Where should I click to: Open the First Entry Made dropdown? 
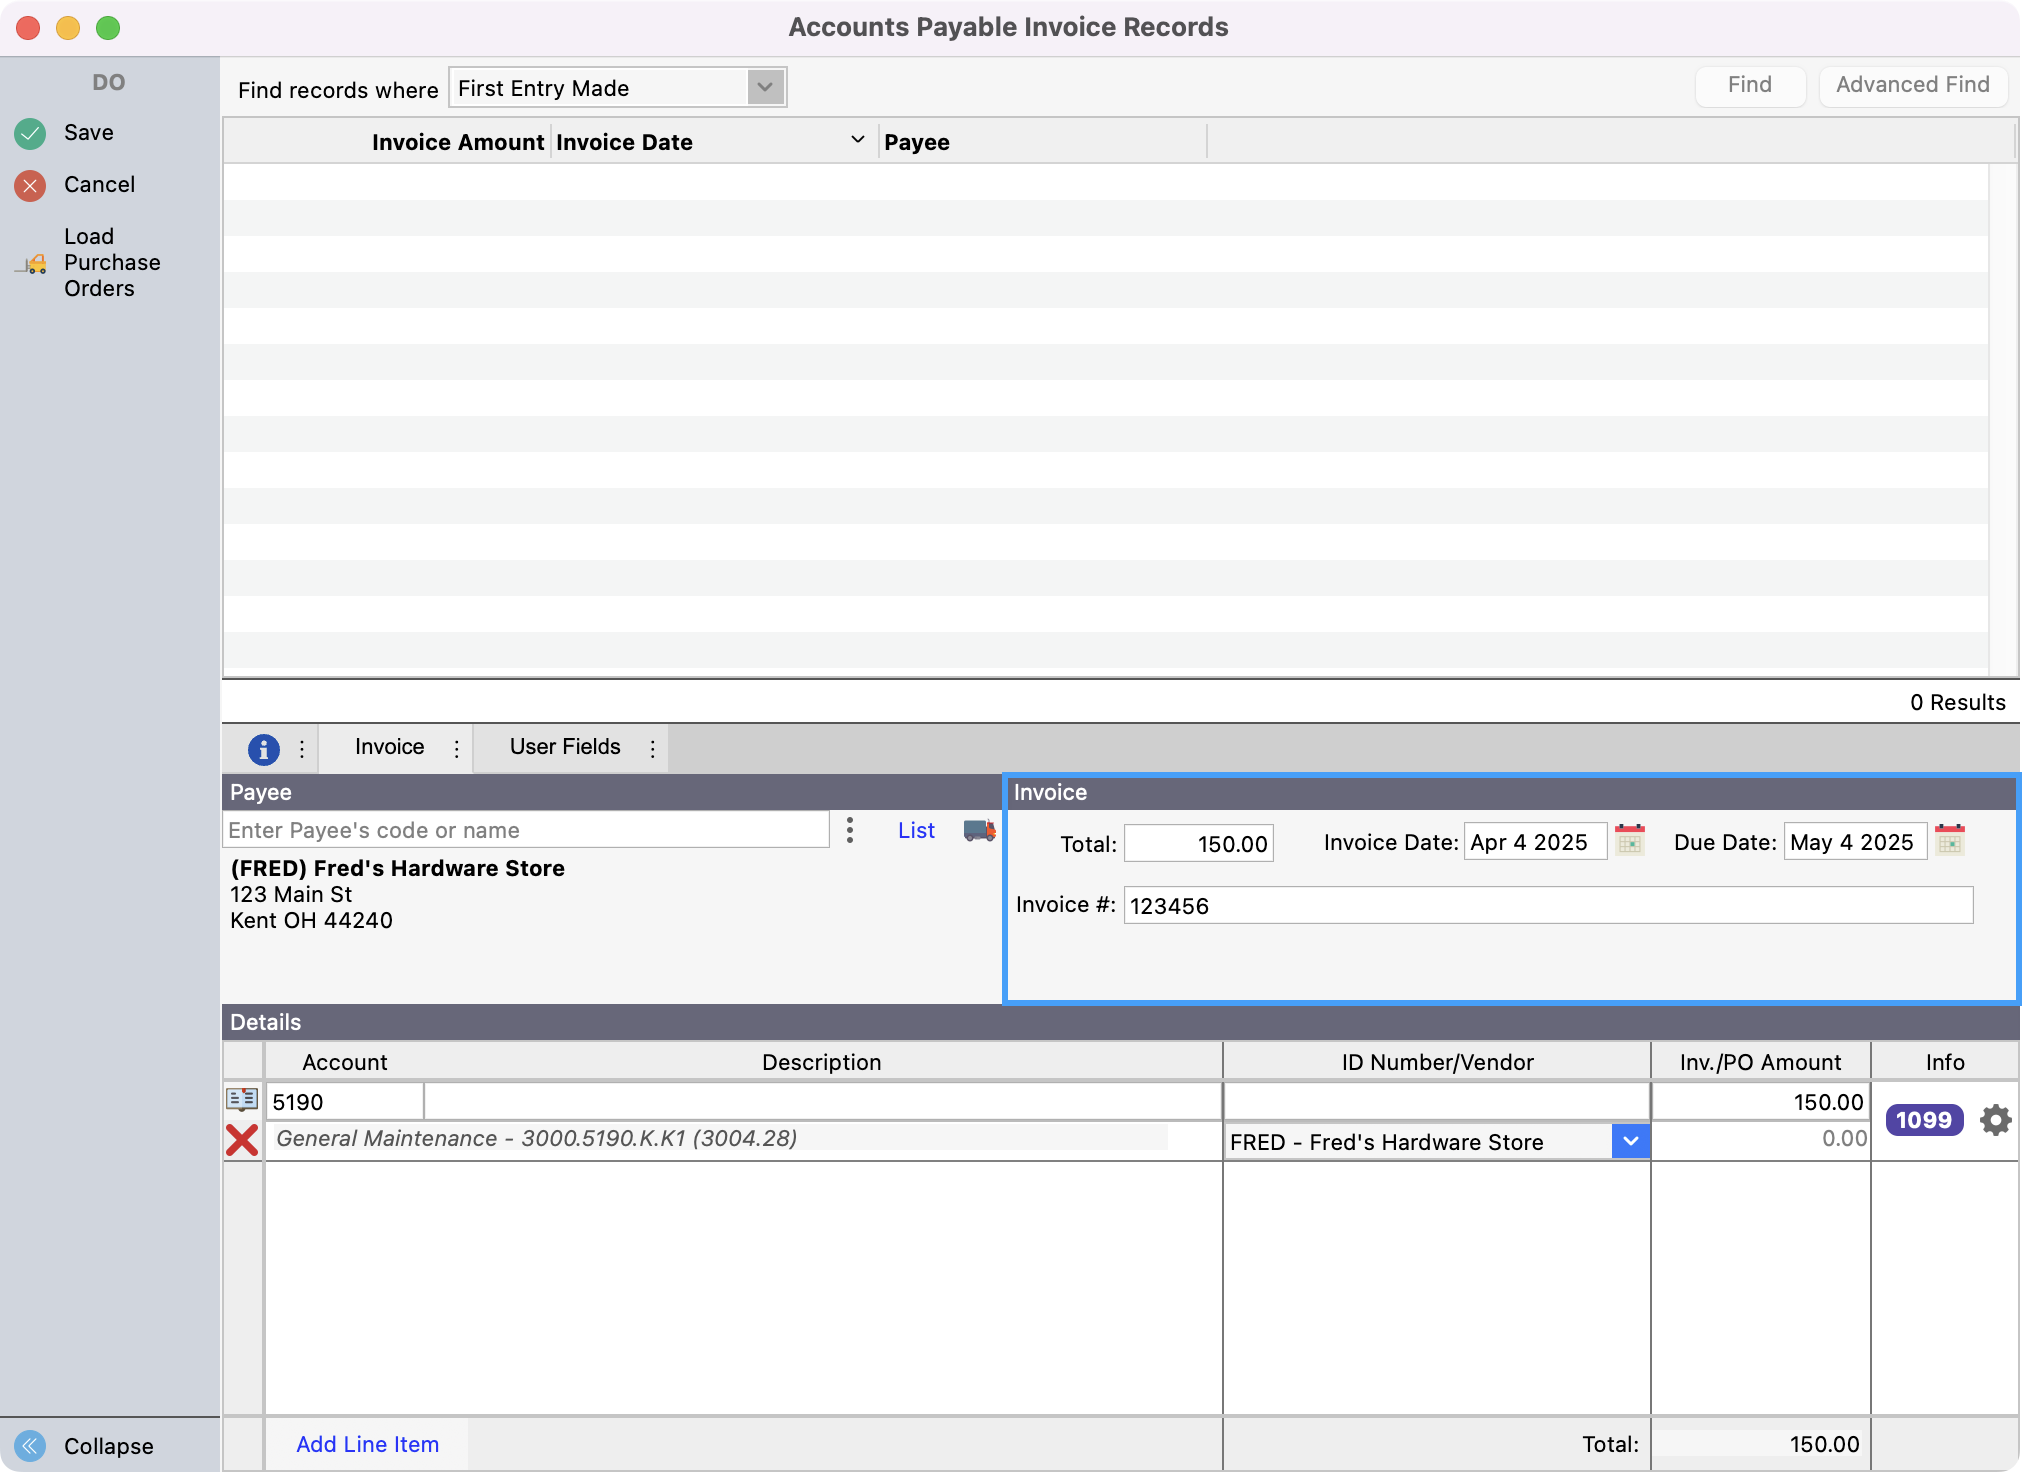[x=765, y=87]
